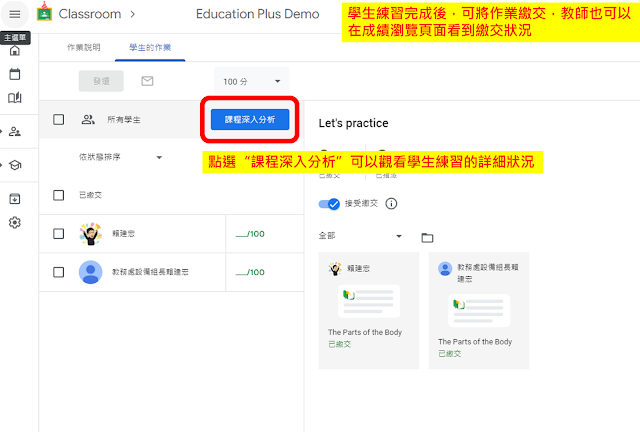
Task: Click the 發還 return button
Action: [x=101, y=81]
